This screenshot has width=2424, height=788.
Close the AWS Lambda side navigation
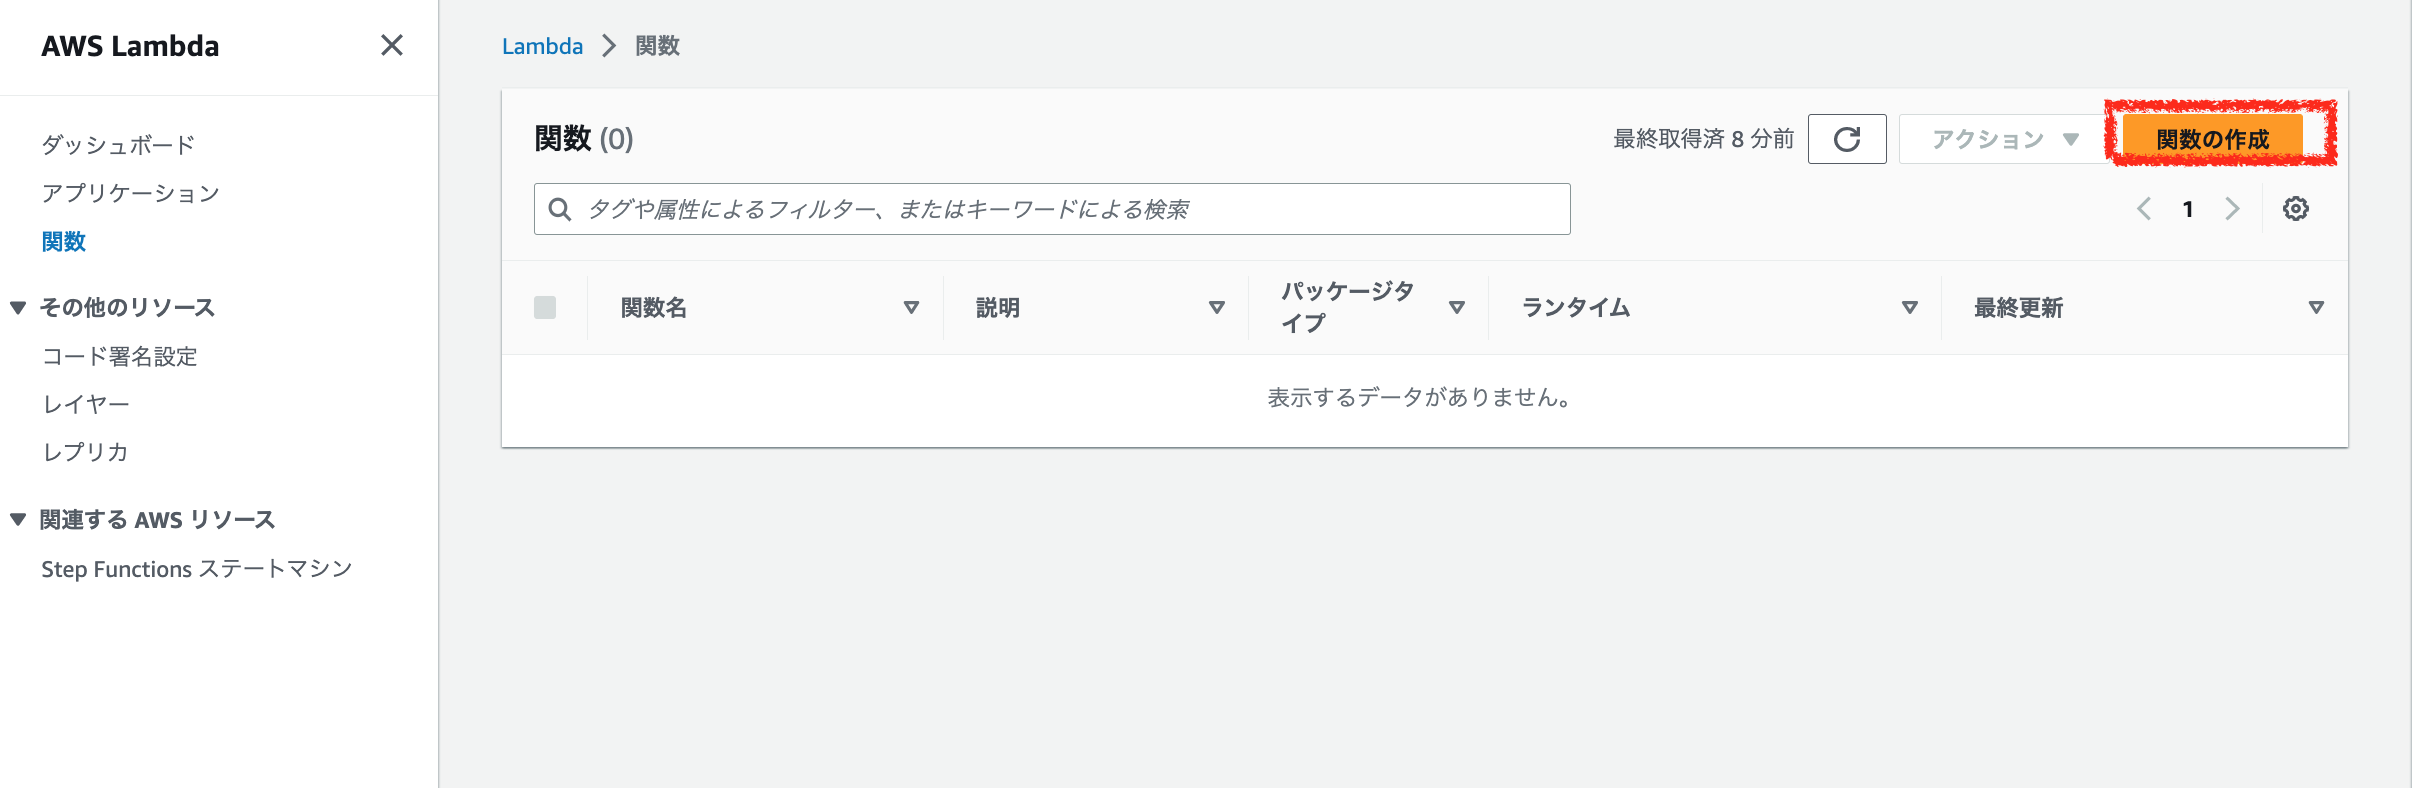[x=392, y=45]
